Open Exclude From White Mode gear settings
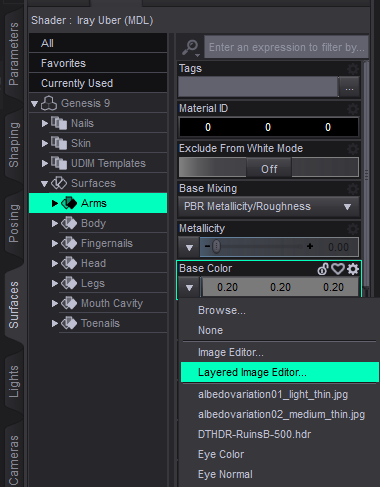Screen dimensions: 380x487 click(x=353, y=149)
